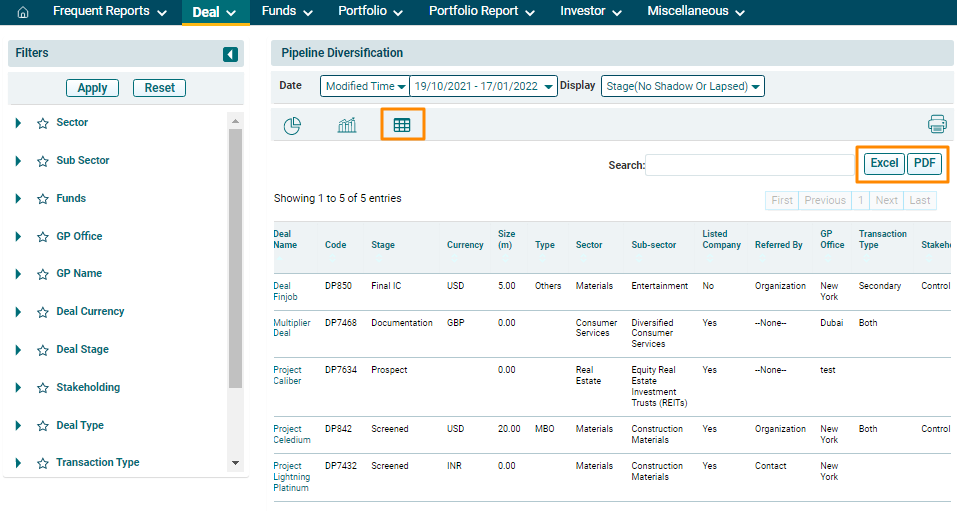Screen dimensions: 957x511
Task: Export the table to Excel
Action: [x=884, y=164]
